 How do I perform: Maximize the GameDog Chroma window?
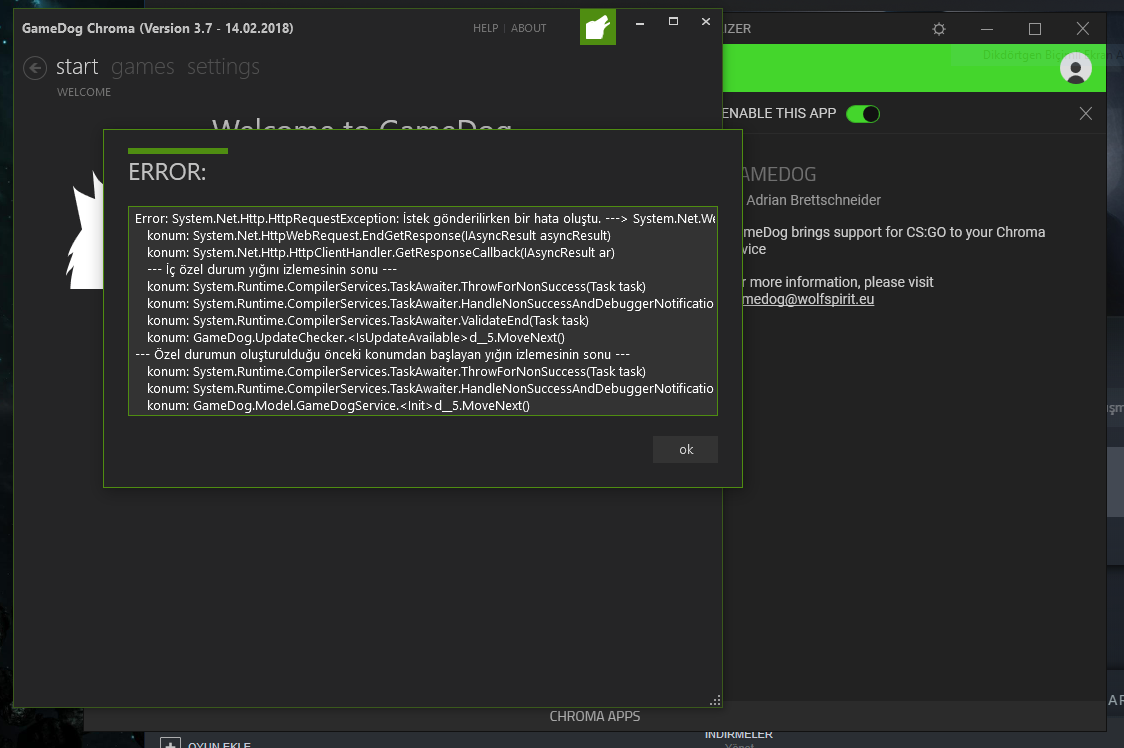coord(673,22)
